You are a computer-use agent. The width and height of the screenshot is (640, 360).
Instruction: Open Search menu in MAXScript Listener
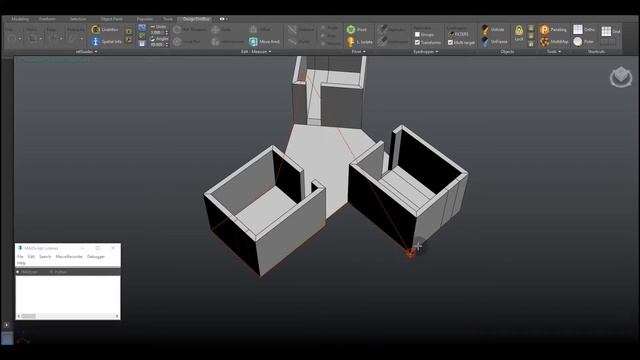(x=45, y=257)
